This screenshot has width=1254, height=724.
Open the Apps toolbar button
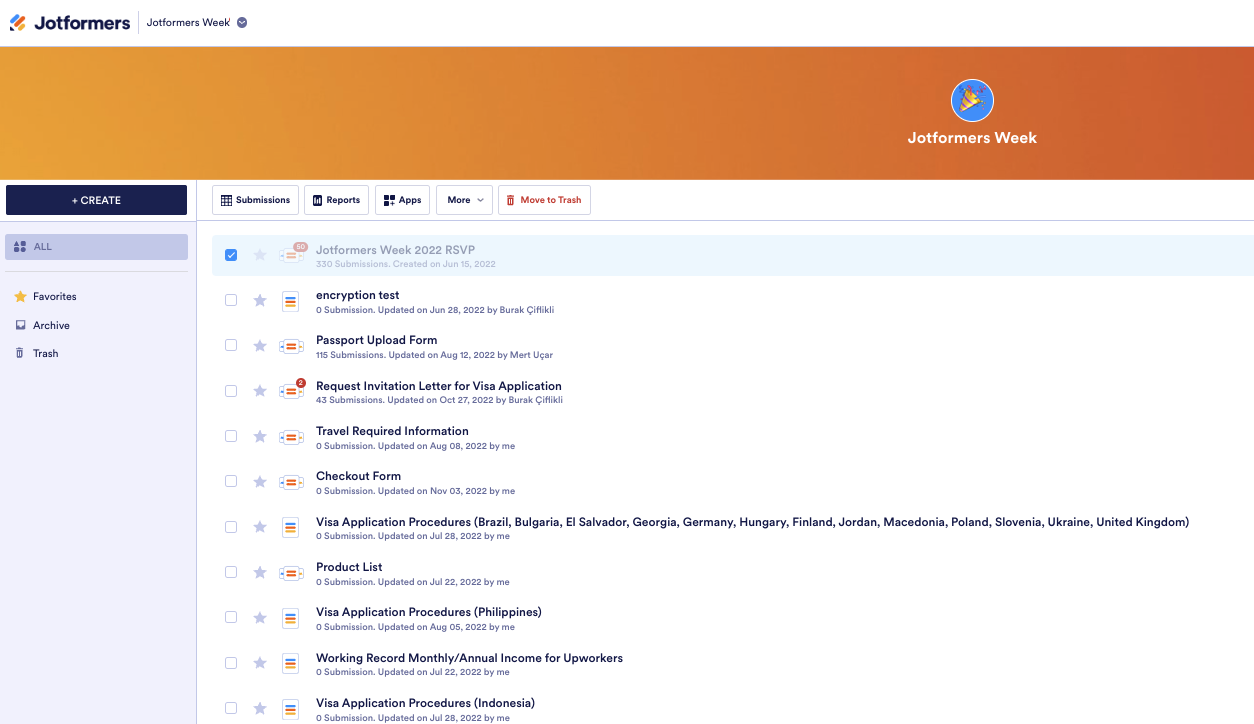(x=402, y=200)
